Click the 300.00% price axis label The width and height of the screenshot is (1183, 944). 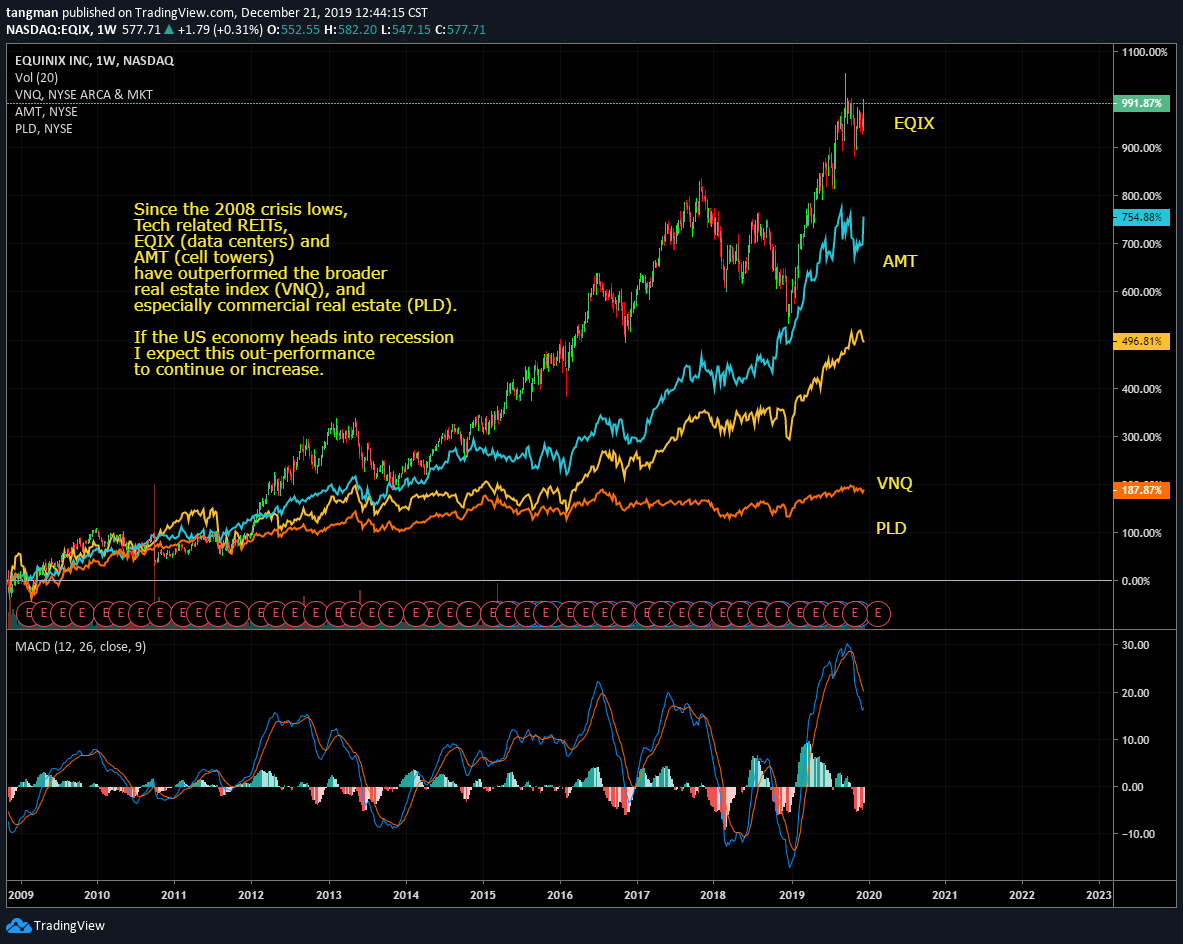(1142, 437)
